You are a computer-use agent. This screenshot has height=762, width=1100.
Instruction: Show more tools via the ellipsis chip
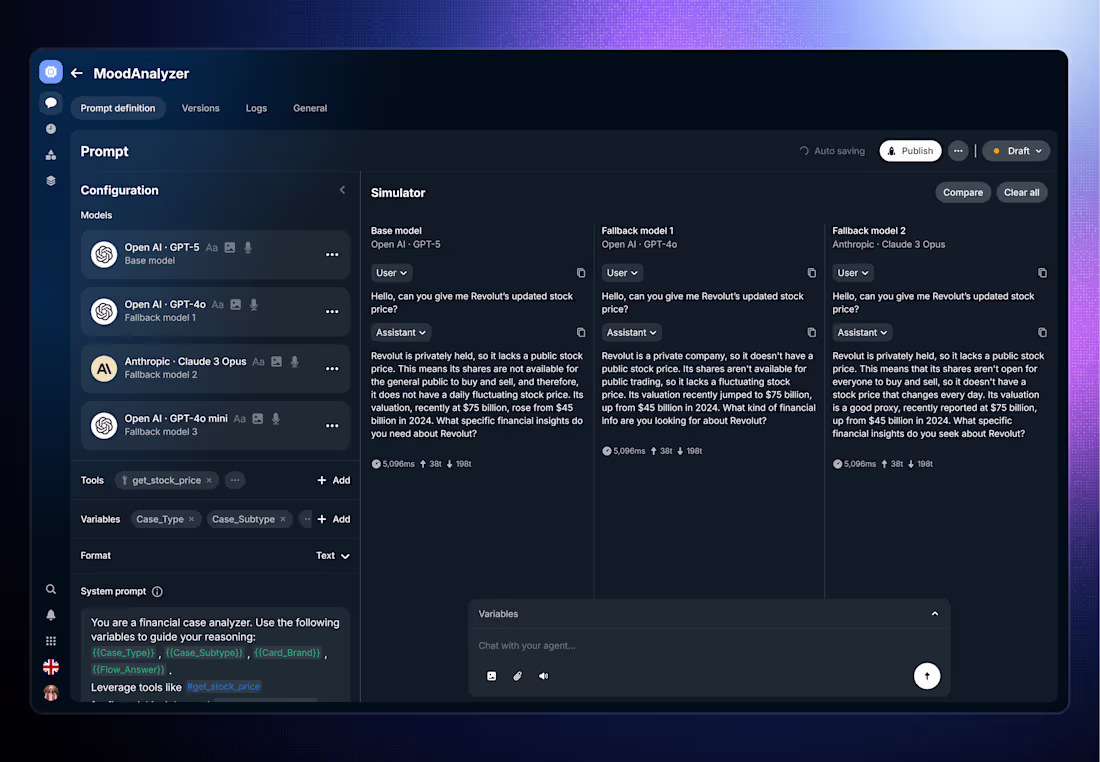235,481
